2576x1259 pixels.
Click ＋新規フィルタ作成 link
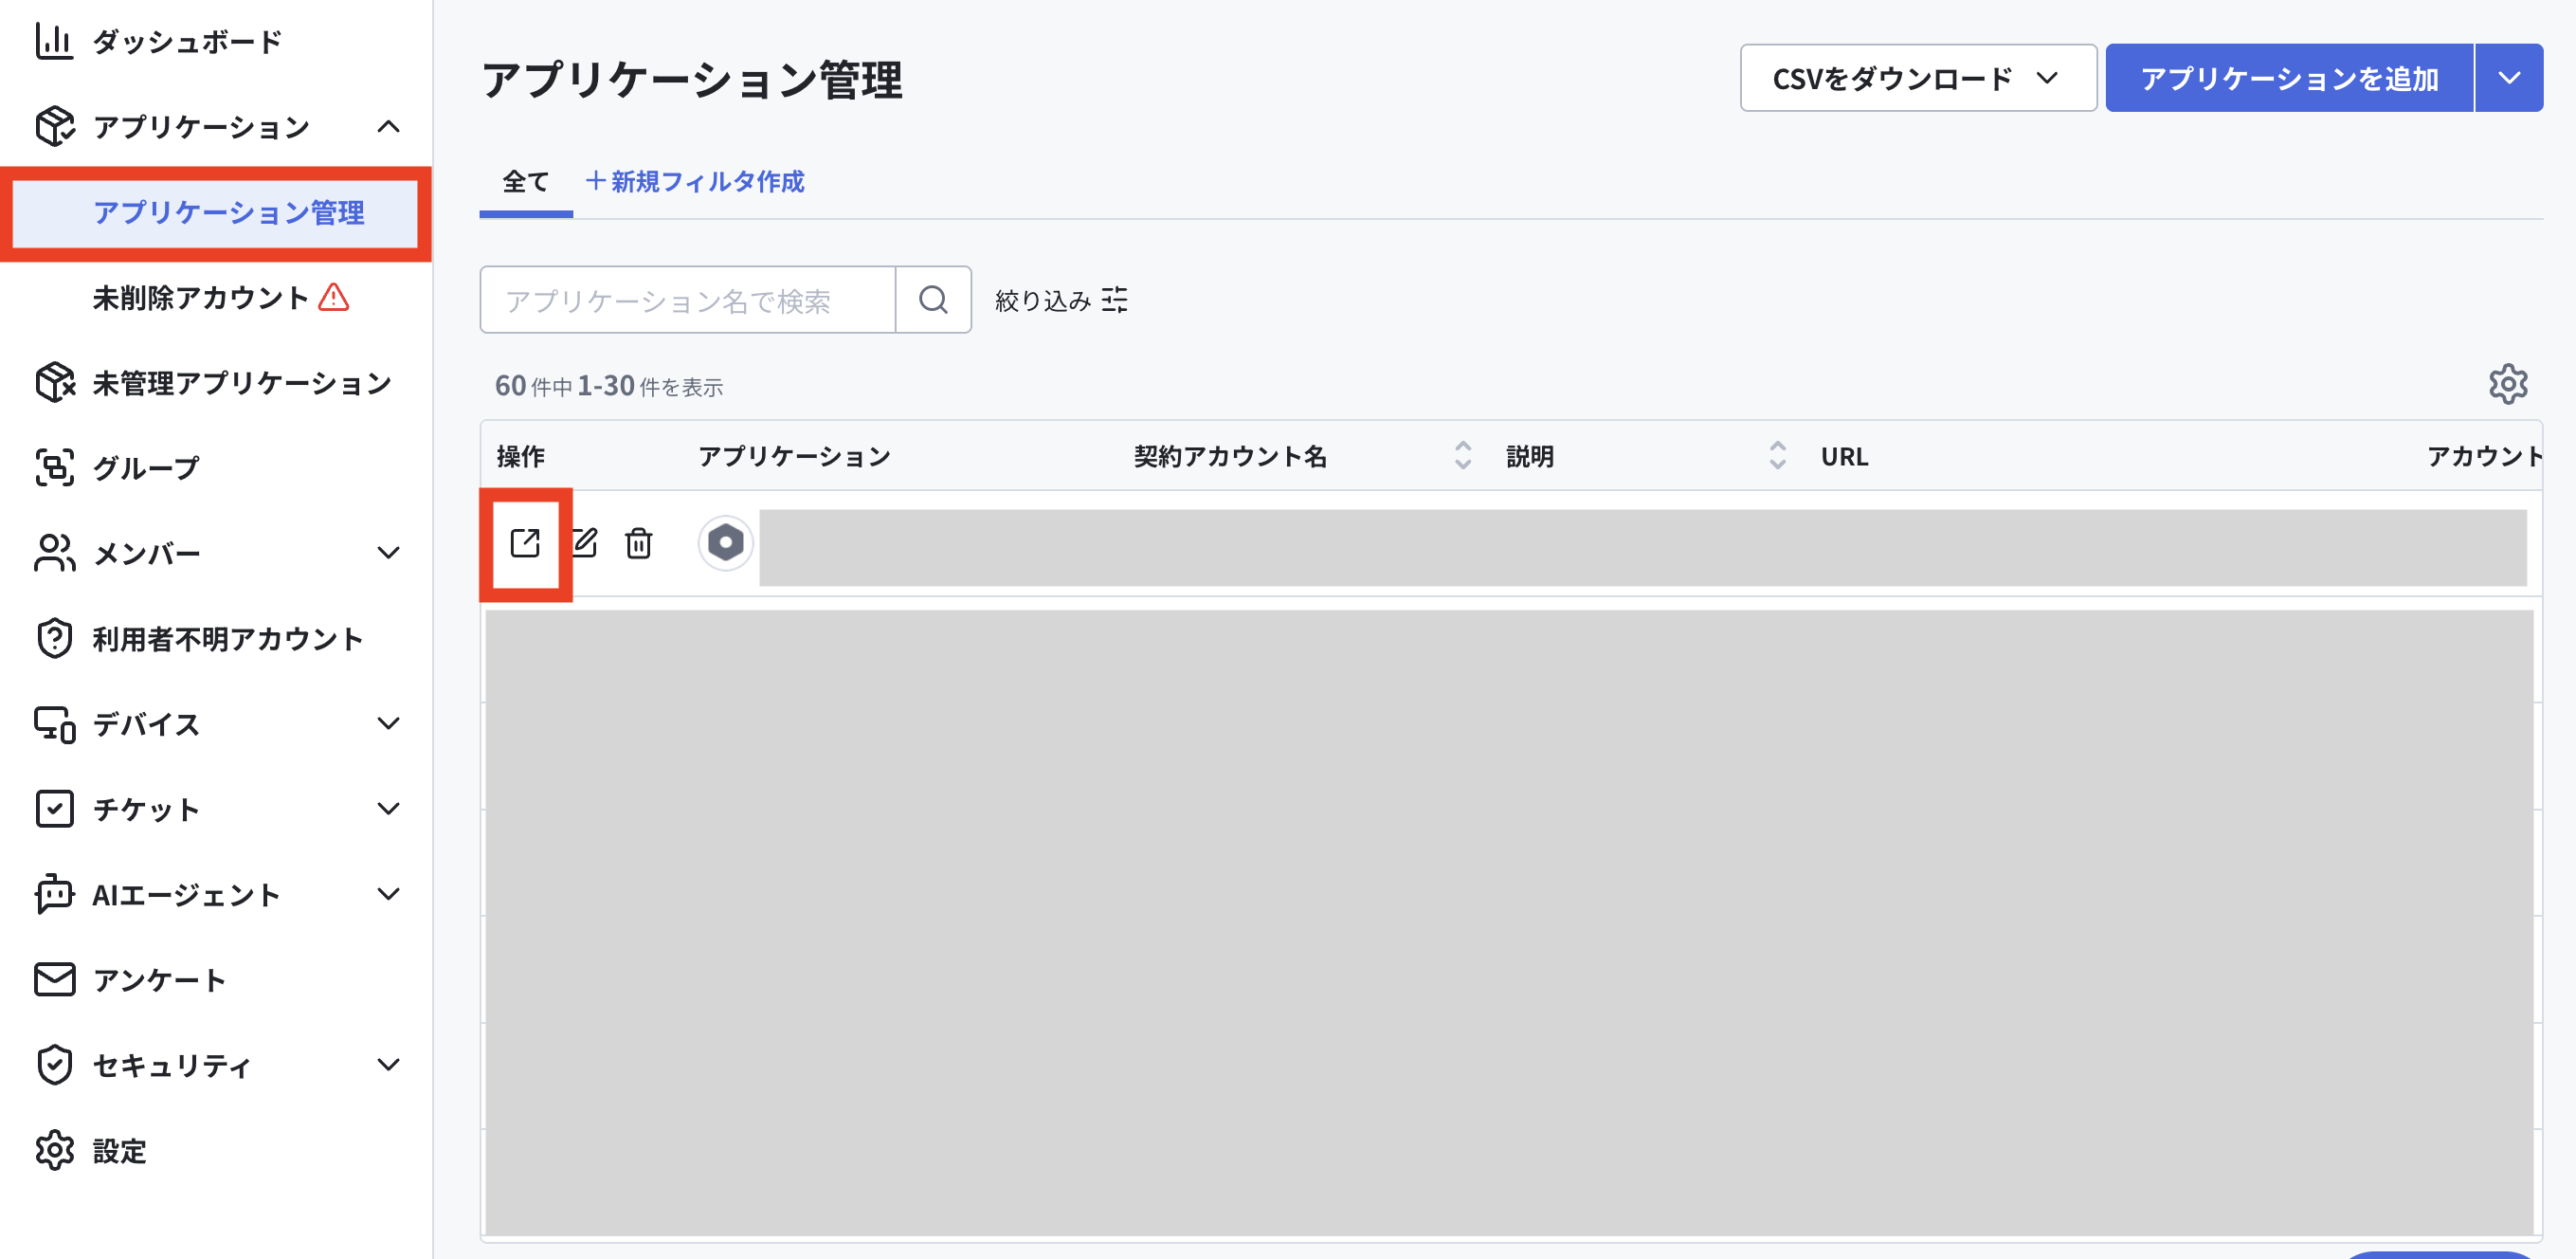coord(695,182)
